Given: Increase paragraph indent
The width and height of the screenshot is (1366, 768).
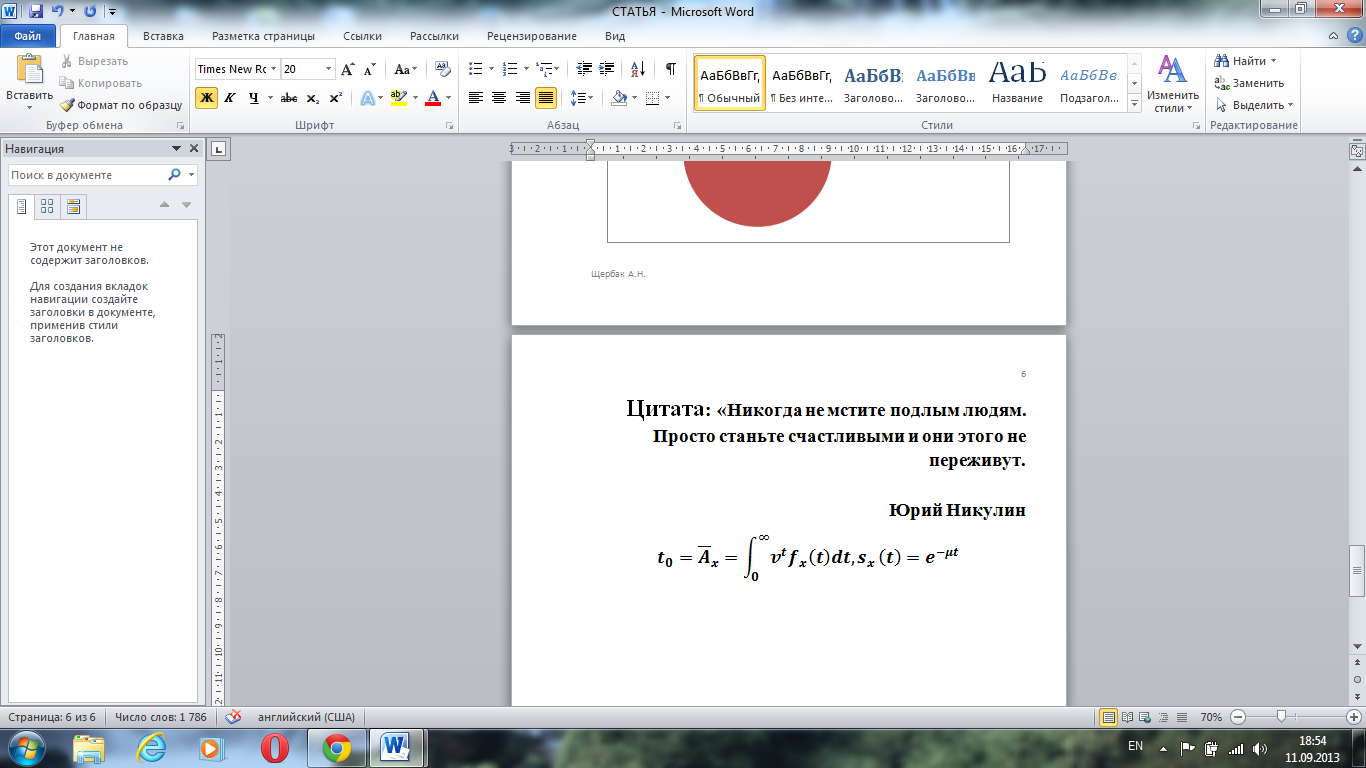Looking at the screenshot, I should pyautogui.click(x=607, y=69).
